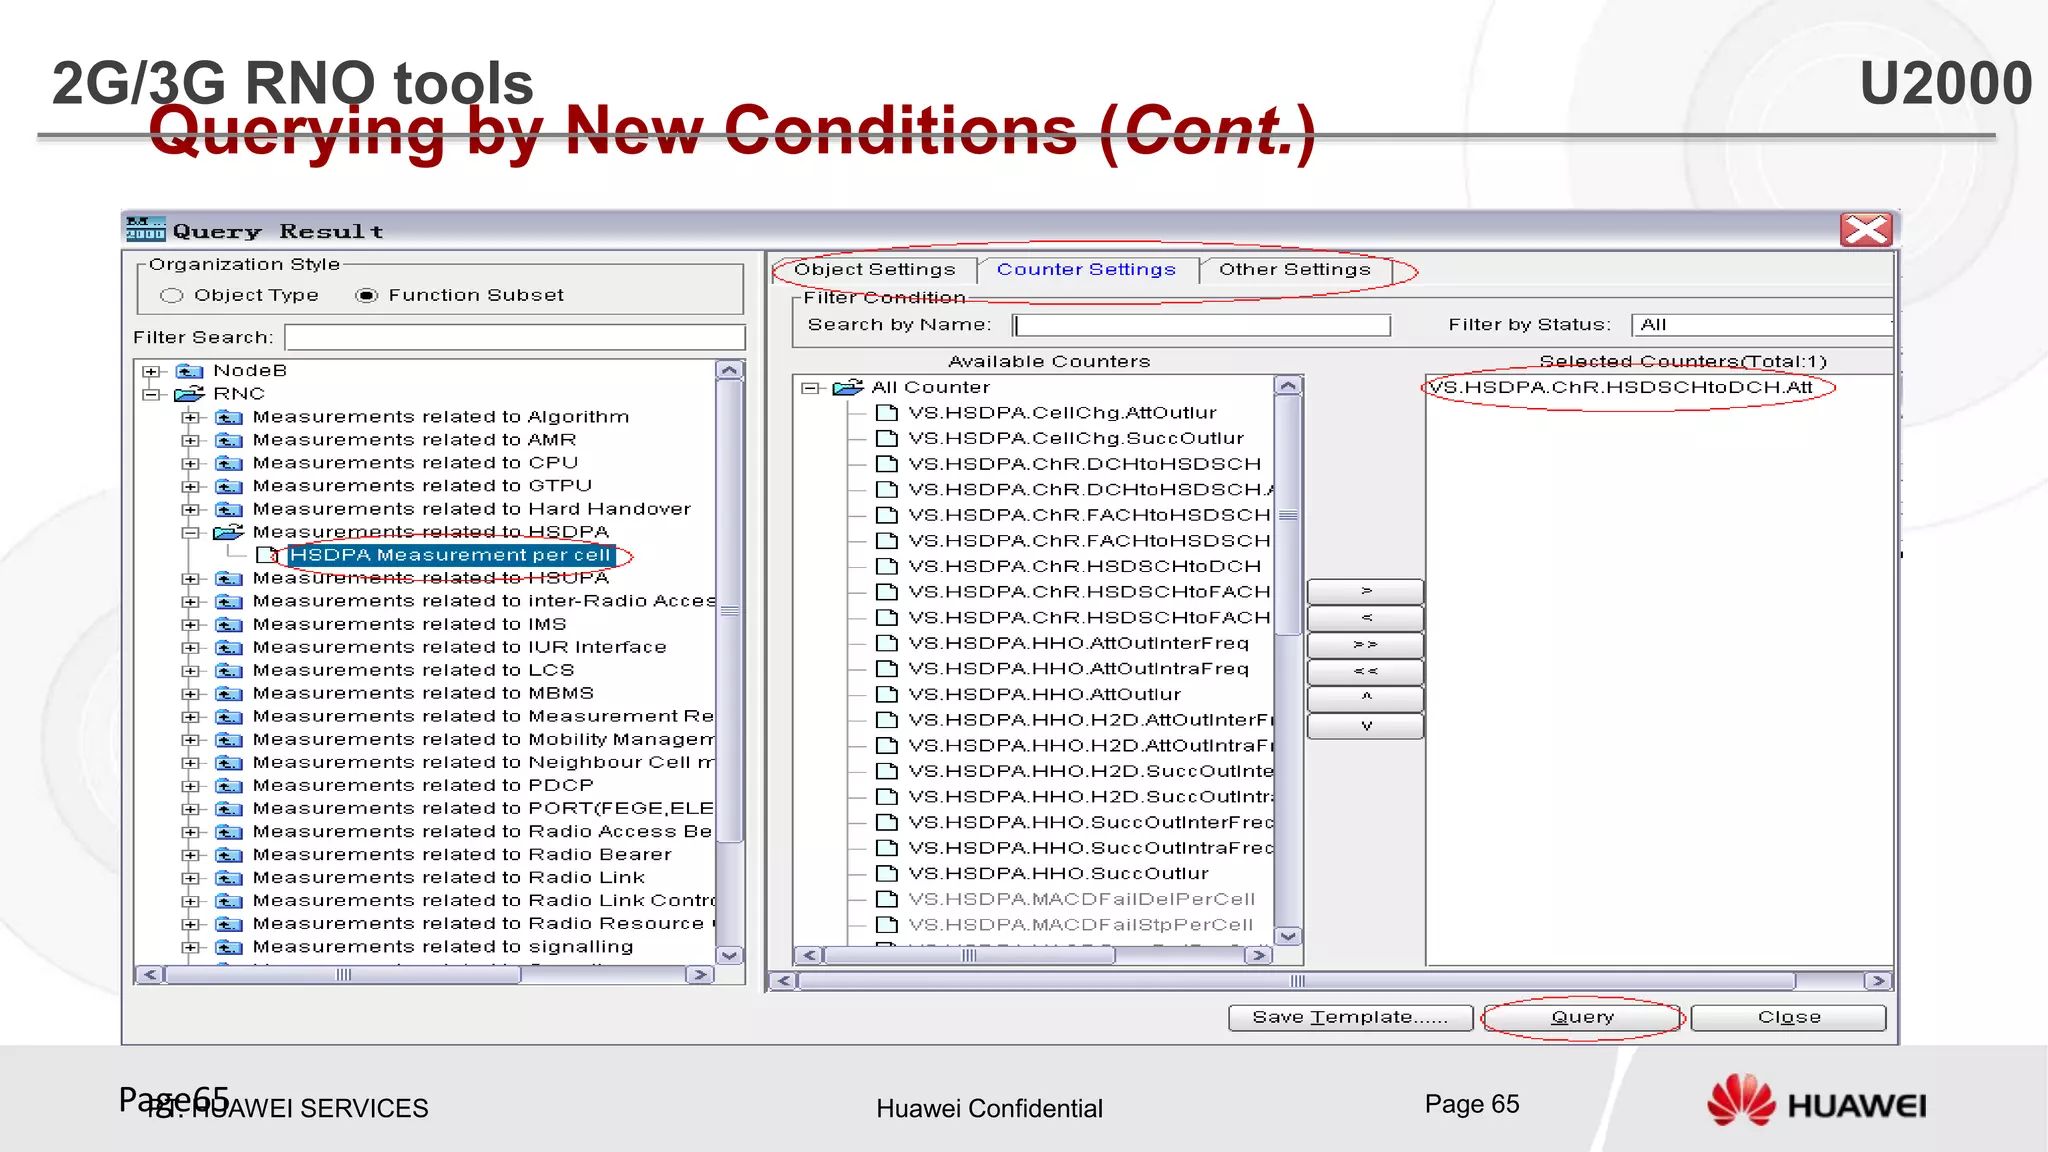The image size is (2048, 1152).
Task: Click left tree horizontal scrollbar thumb
Action: (x=343, y=975)
